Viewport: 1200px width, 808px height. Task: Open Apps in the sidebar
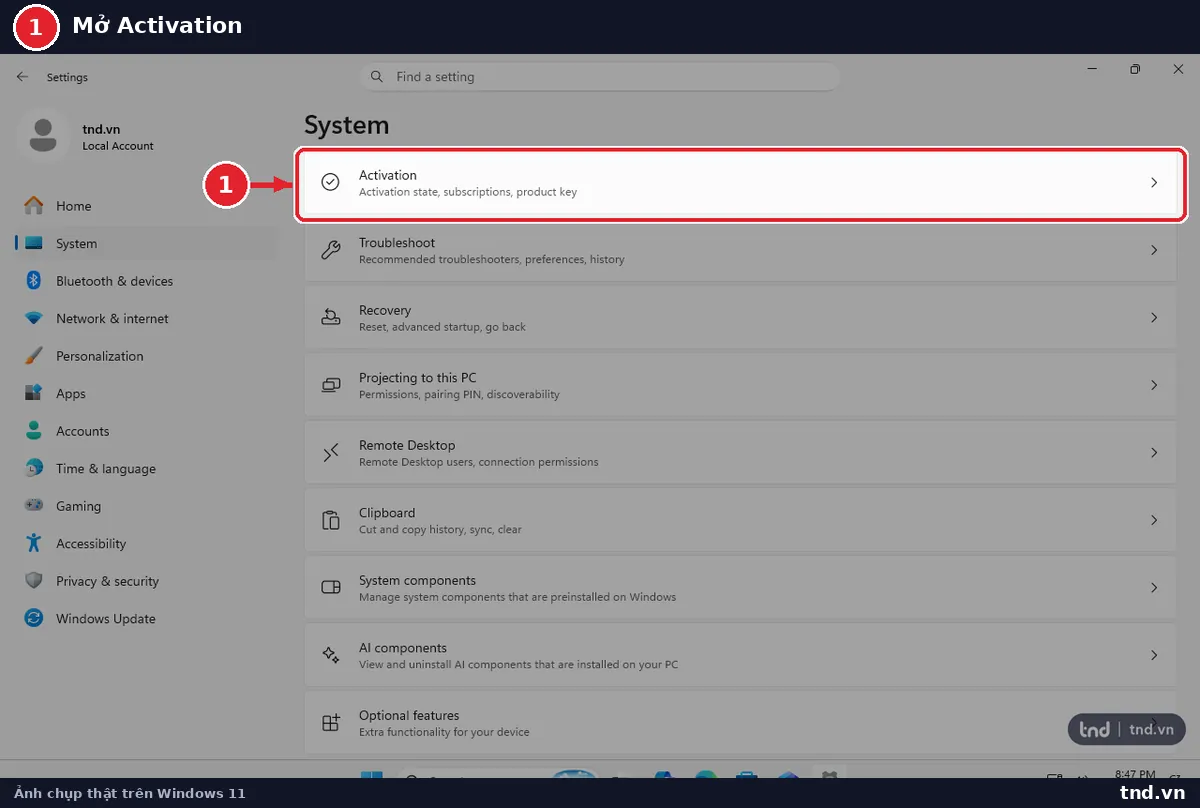point(146,393)
